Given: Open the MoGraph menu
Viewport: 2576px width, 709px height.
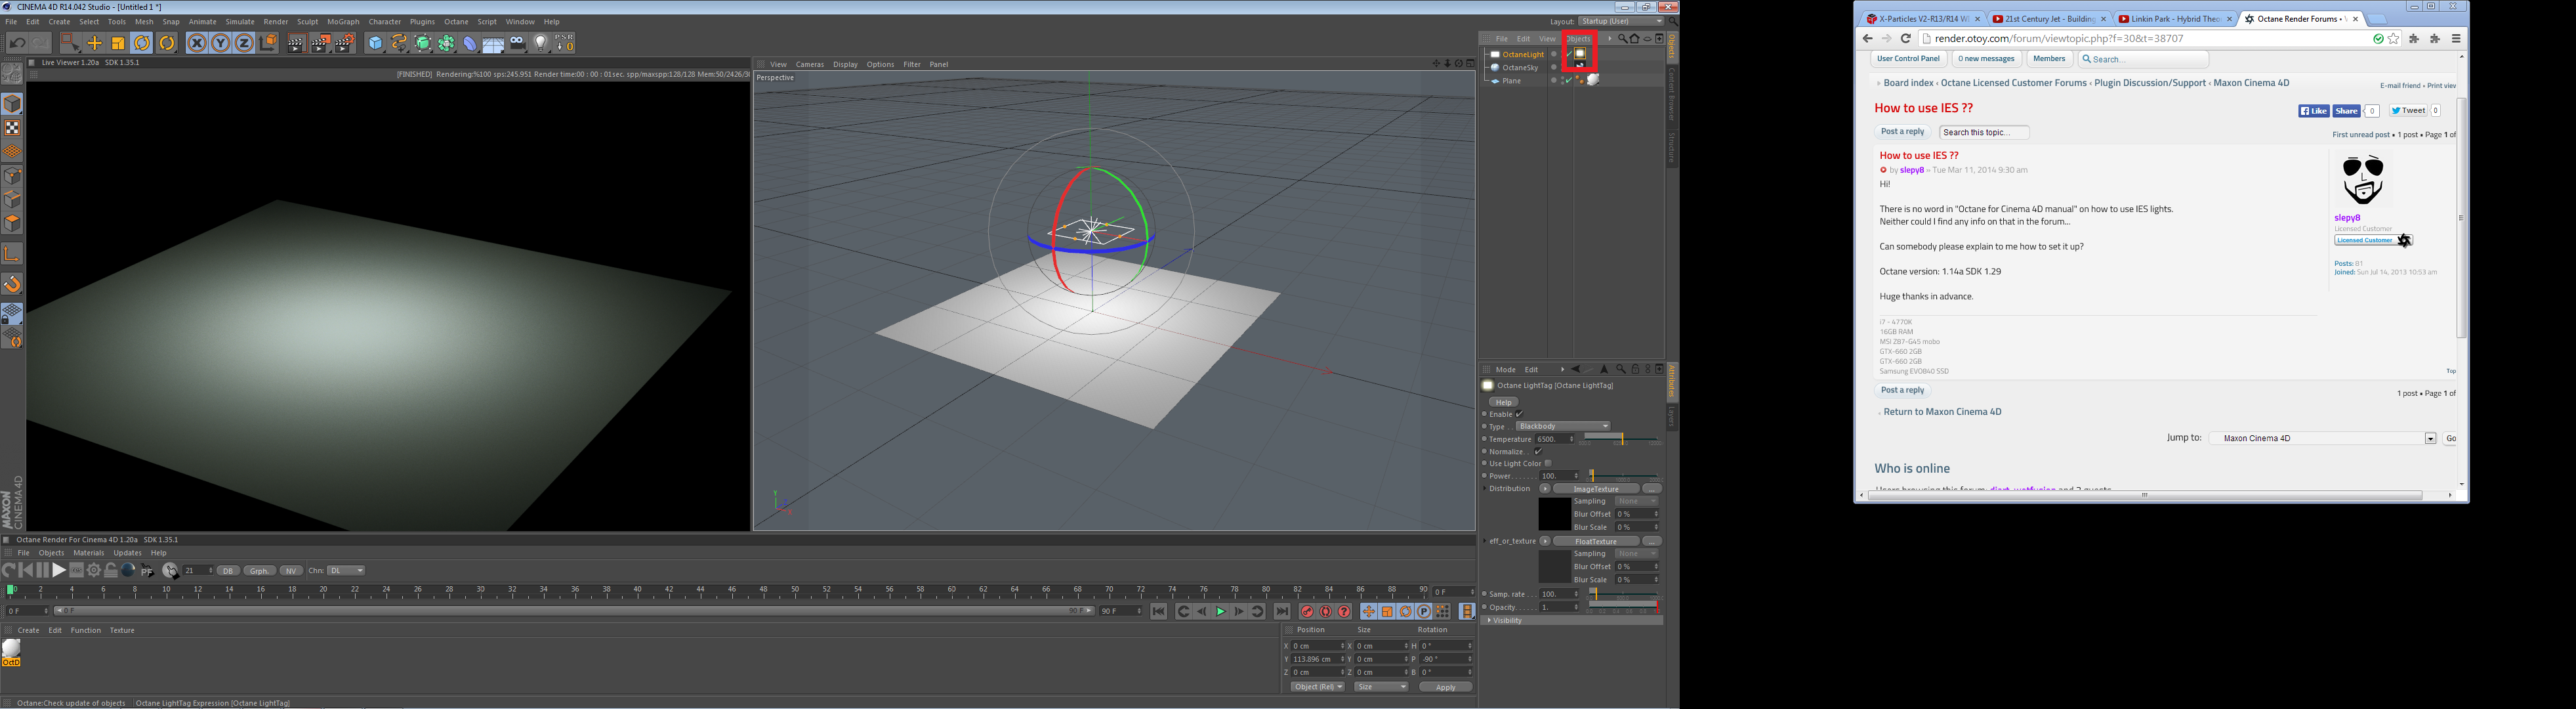Looking at the screenshot, I should coord(343,21).
